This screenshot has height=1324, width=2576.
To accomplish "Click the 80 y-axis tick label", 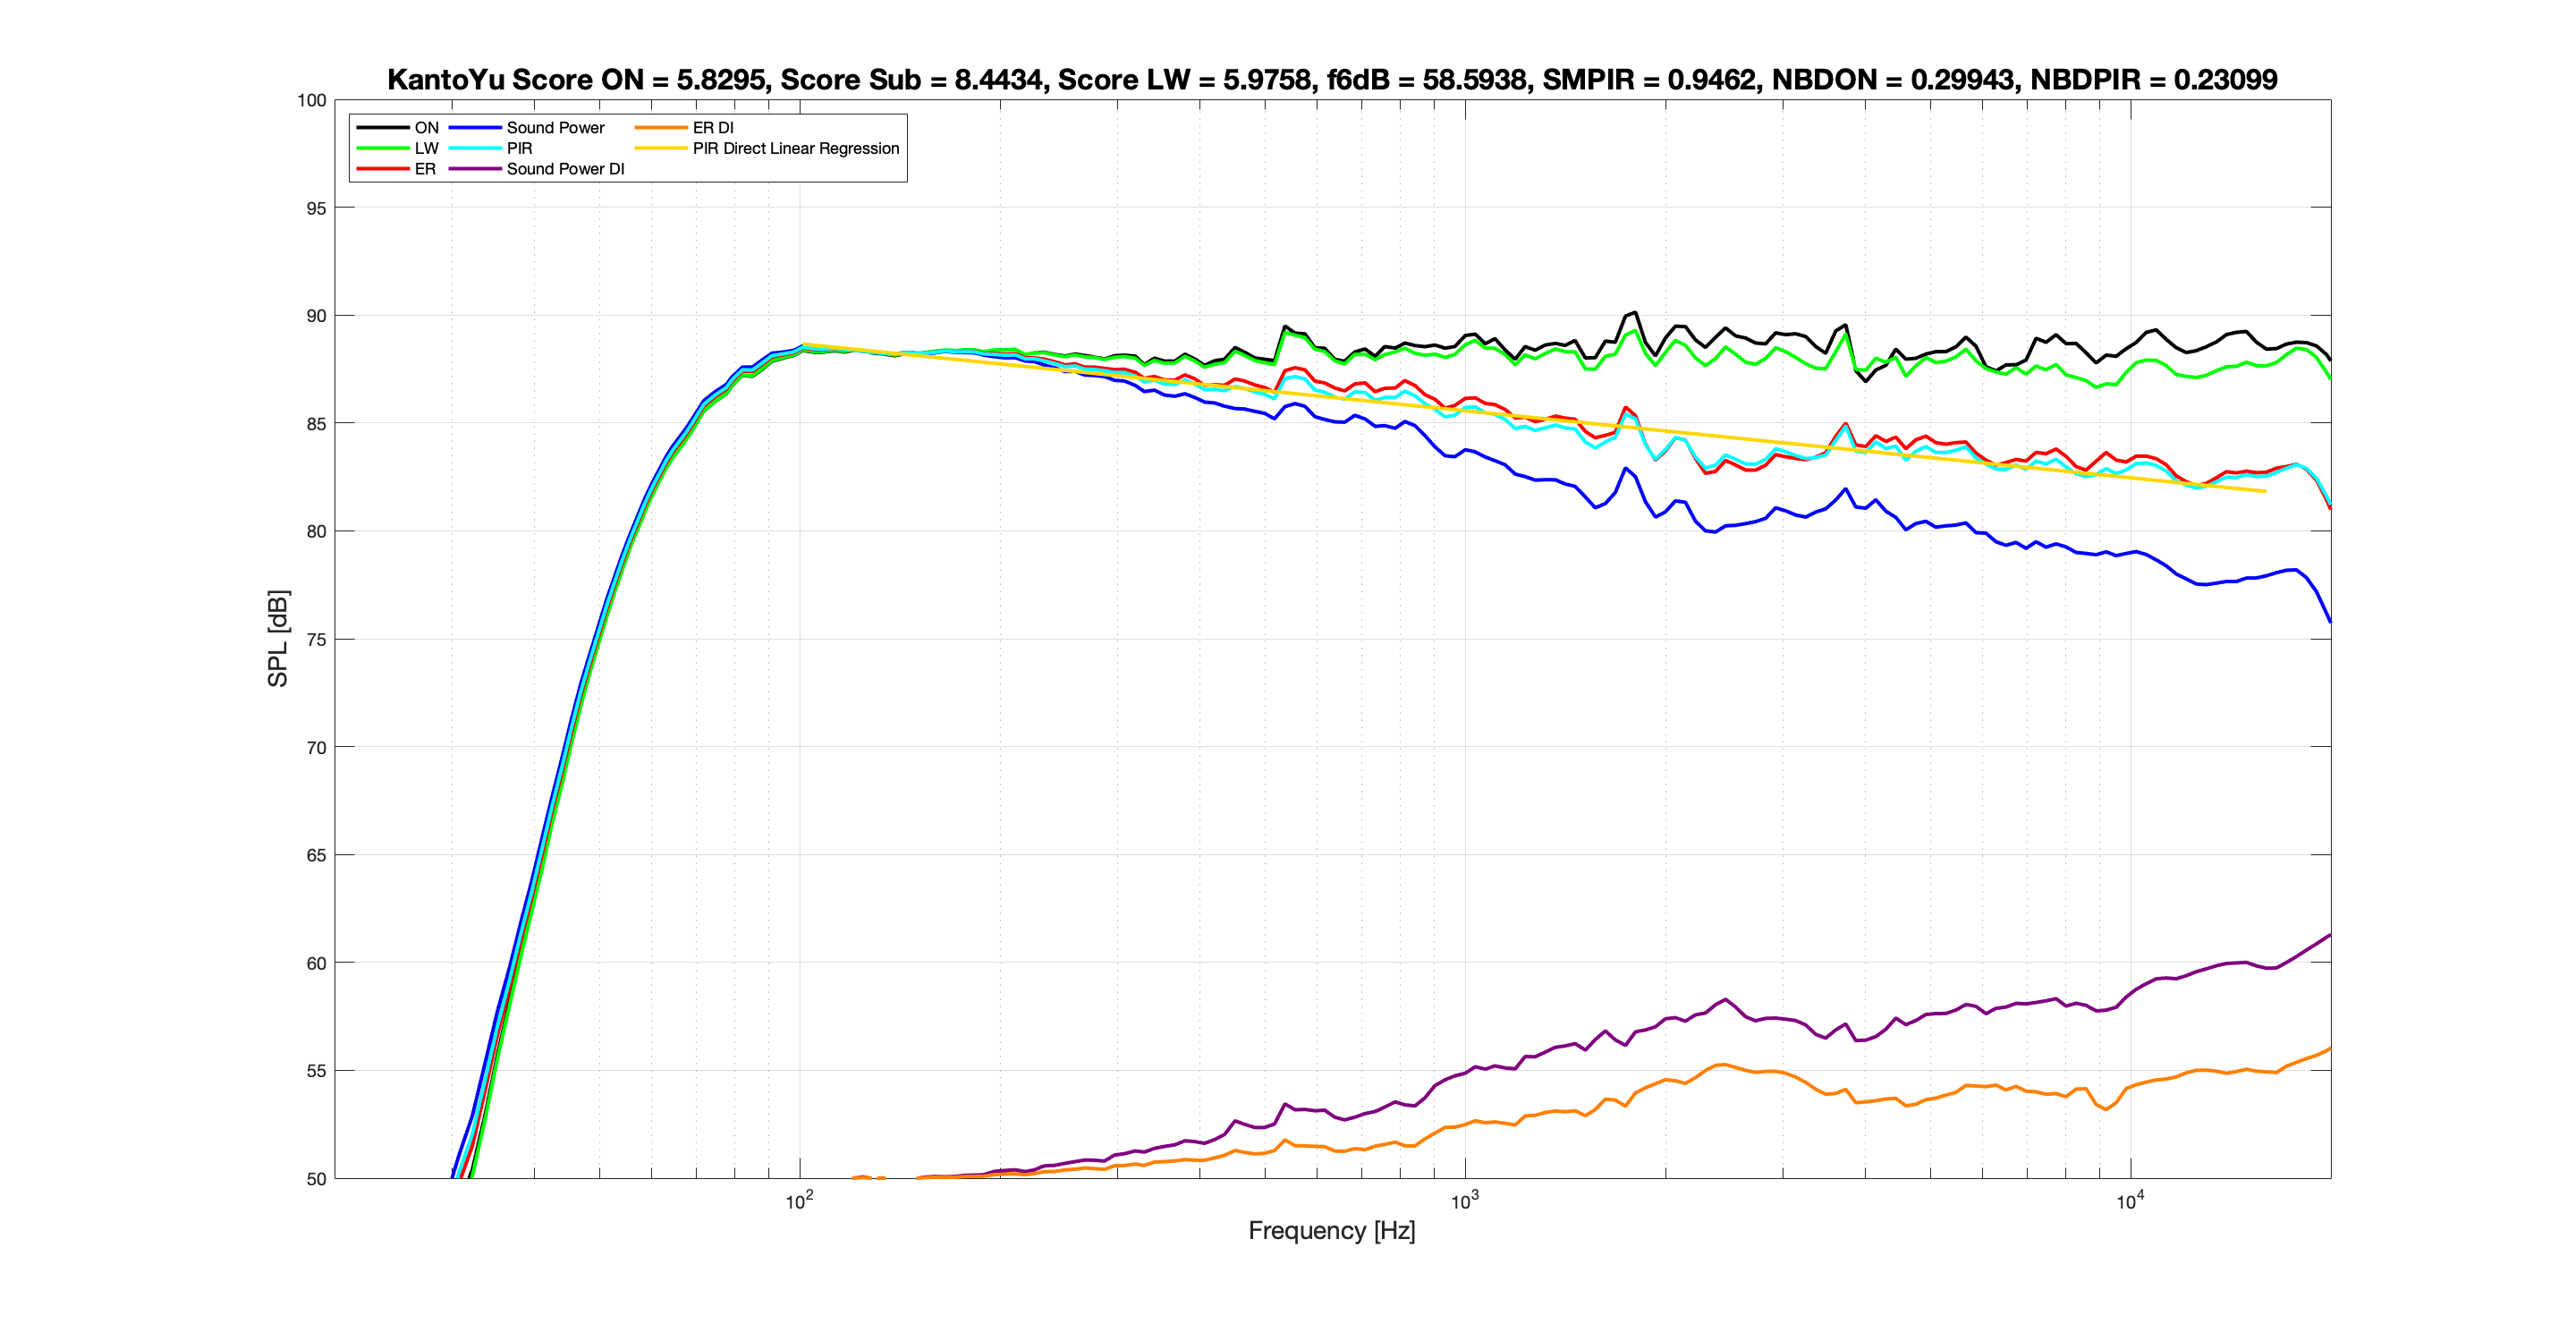I will (316, 532).
